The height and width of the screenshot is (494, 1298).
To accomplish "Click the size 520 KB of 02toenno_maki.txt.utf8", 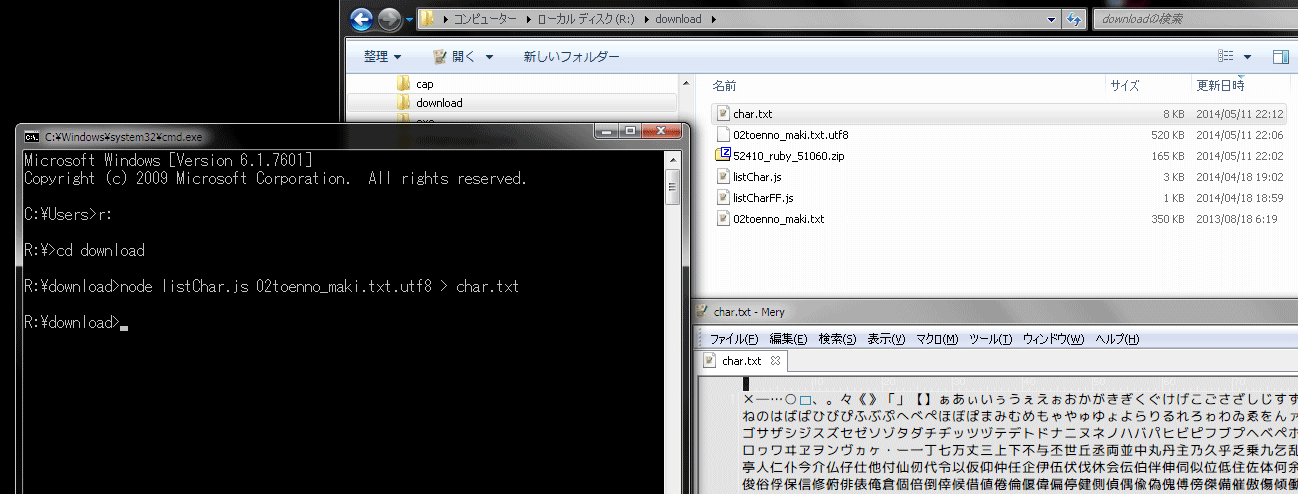I will pos(1167,135).
